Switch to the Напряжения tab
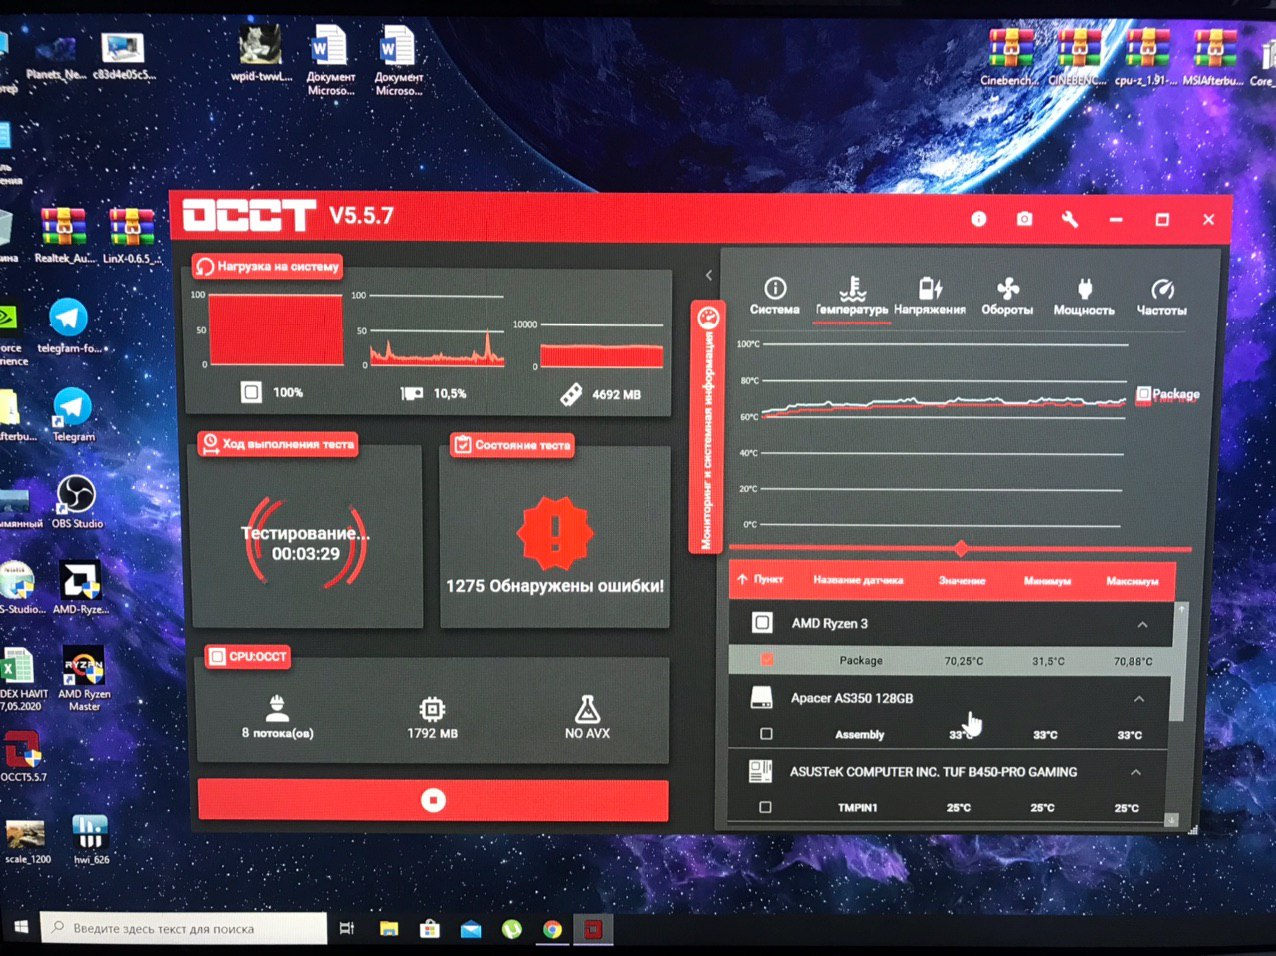The width and height of the screenshot is (1276, 956). [x=930, y=297]
